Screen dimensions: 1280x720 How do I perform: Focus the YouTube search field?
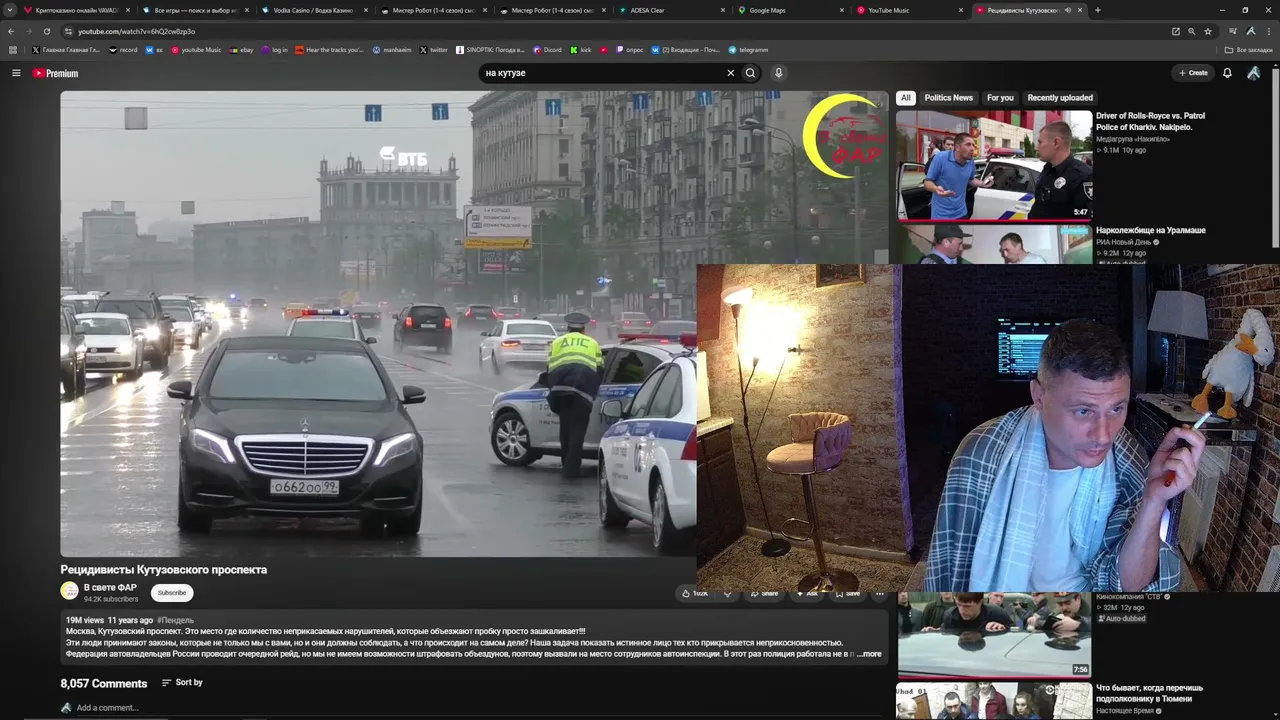tap(603, 73)
